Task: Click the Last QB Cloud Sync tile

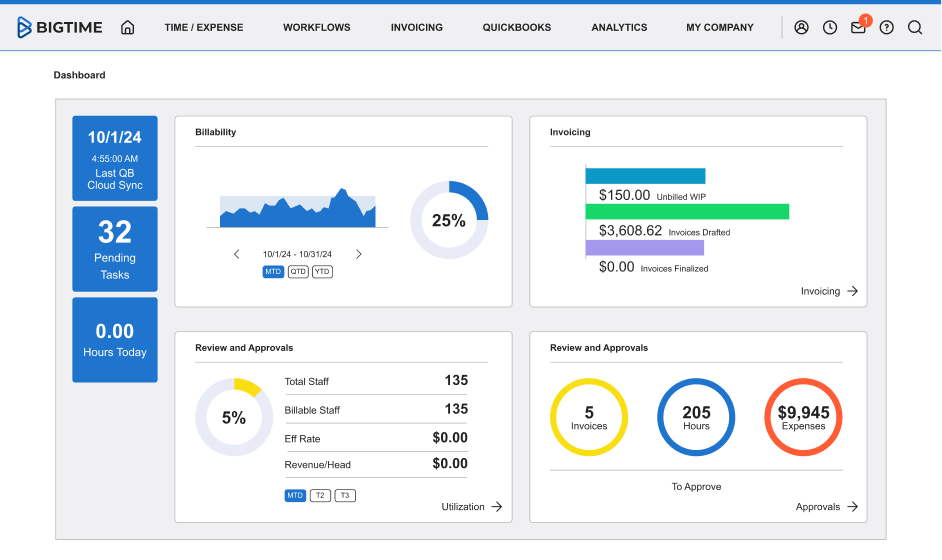Action: pyautogui.click(x=115, y=158)
